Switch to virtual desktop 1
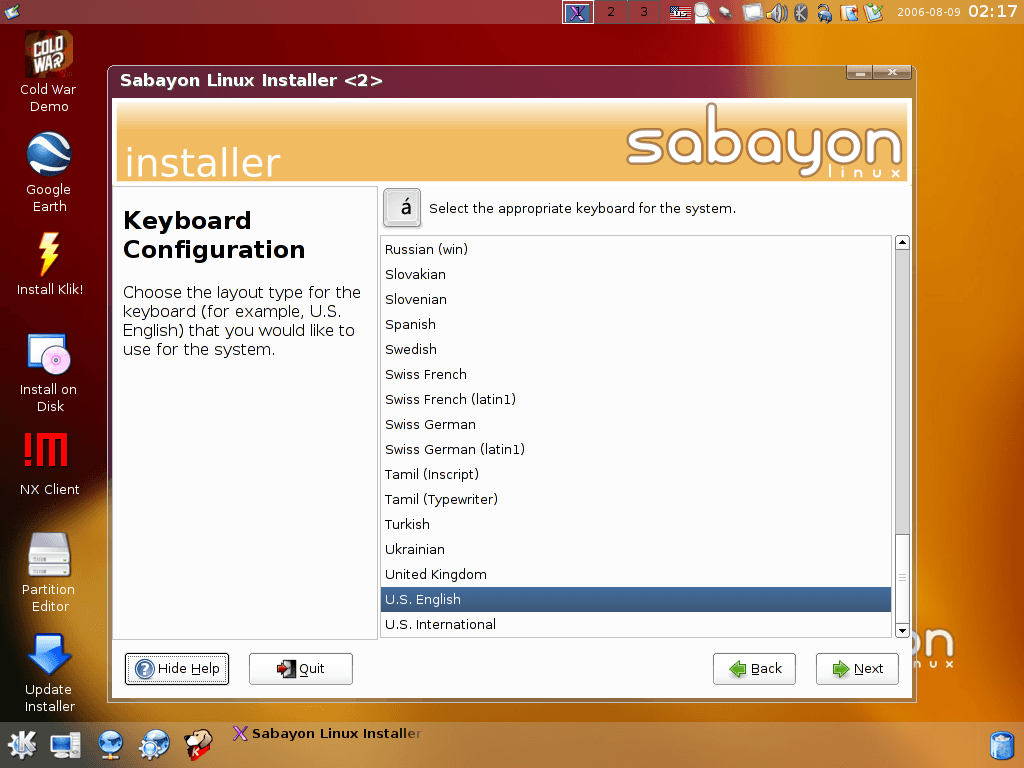The image size is (1024, 768). pos(578,12)
